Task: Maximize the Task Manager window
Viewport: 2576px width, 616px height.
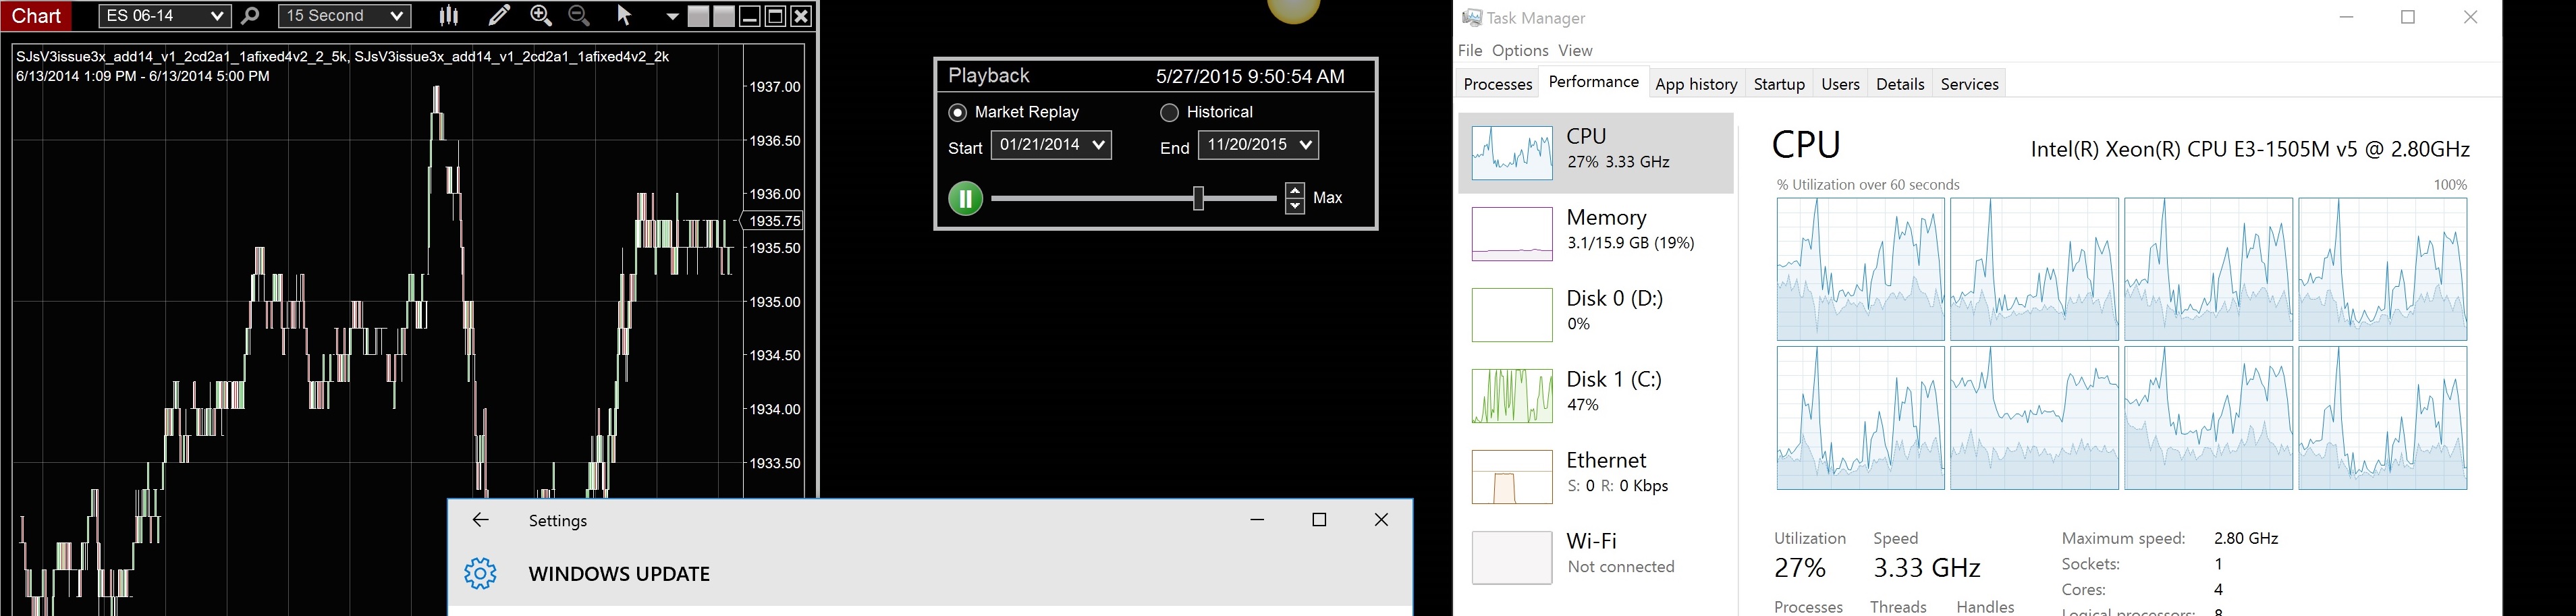Action: pyautogui.click(x=2408, y=17)
